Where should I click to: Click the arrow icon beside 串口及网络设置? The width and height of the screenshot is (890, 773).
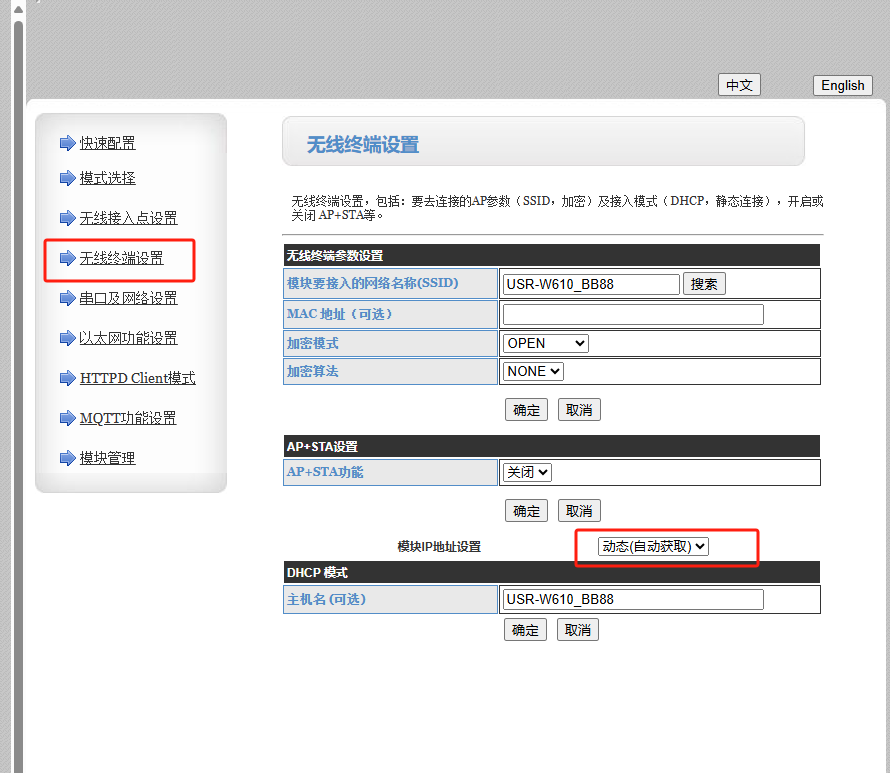(68, 298)
